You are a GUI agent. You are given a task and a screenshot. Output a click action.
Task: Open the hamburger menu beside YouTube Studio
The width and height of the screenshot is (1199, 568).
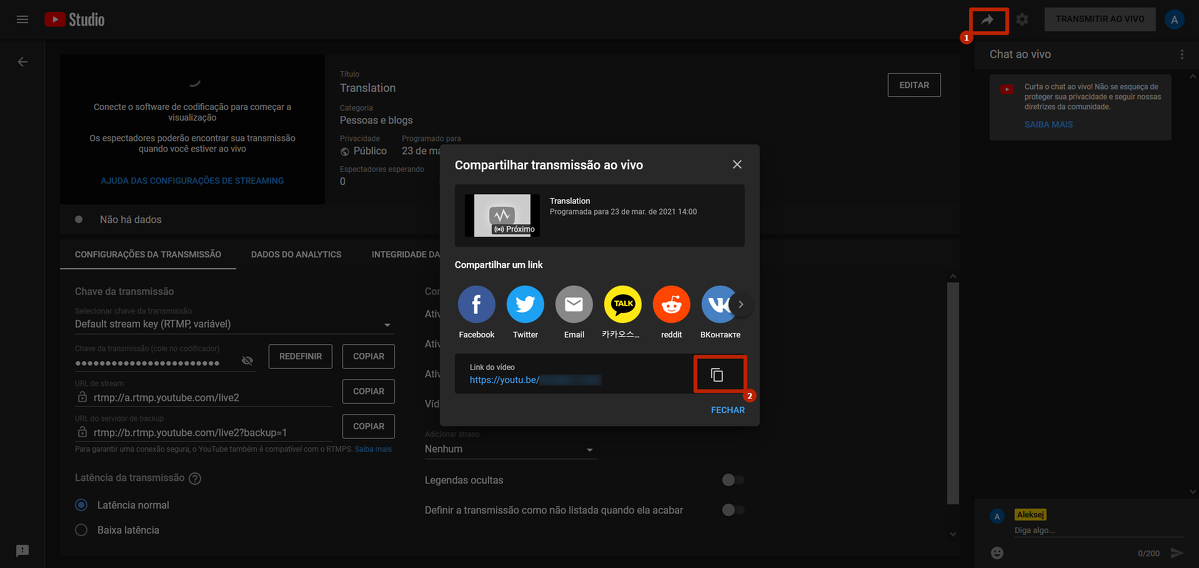pos(23,20)
